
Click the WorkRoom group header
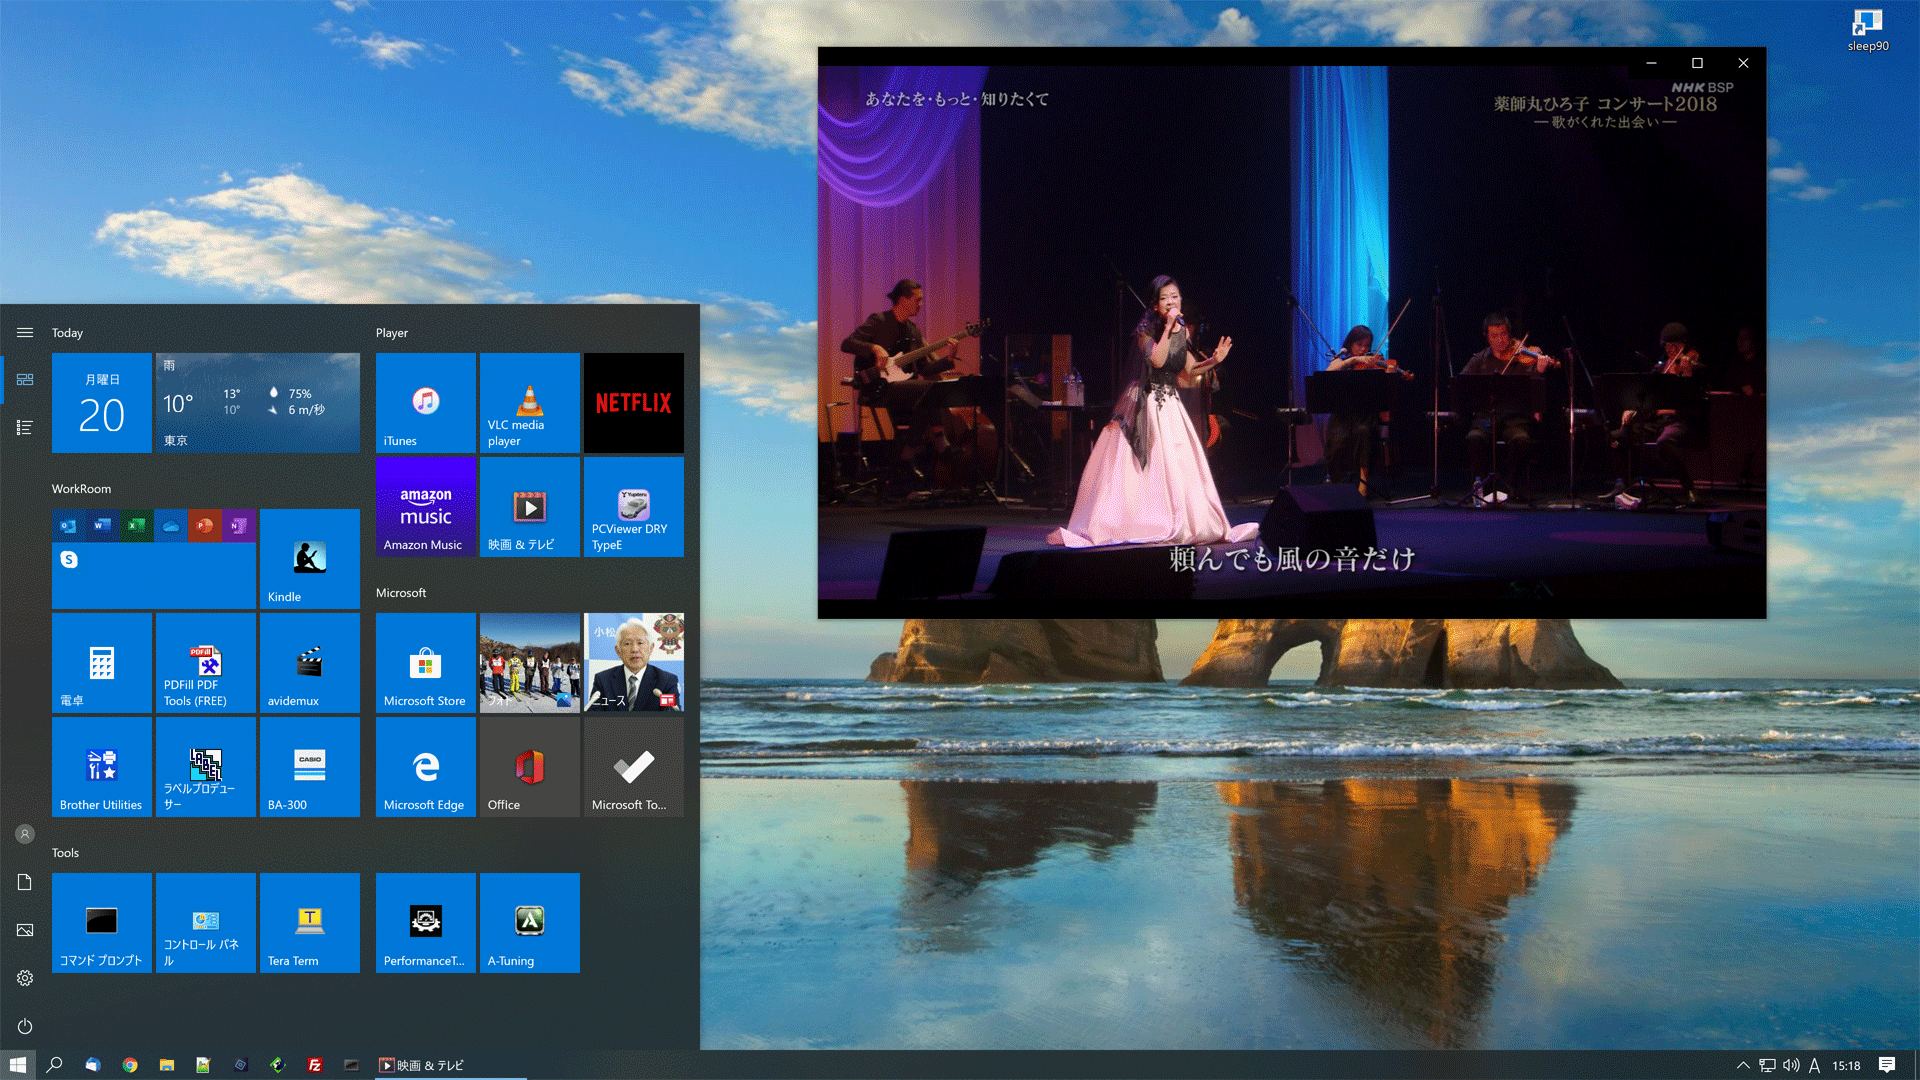coord(81,489)
